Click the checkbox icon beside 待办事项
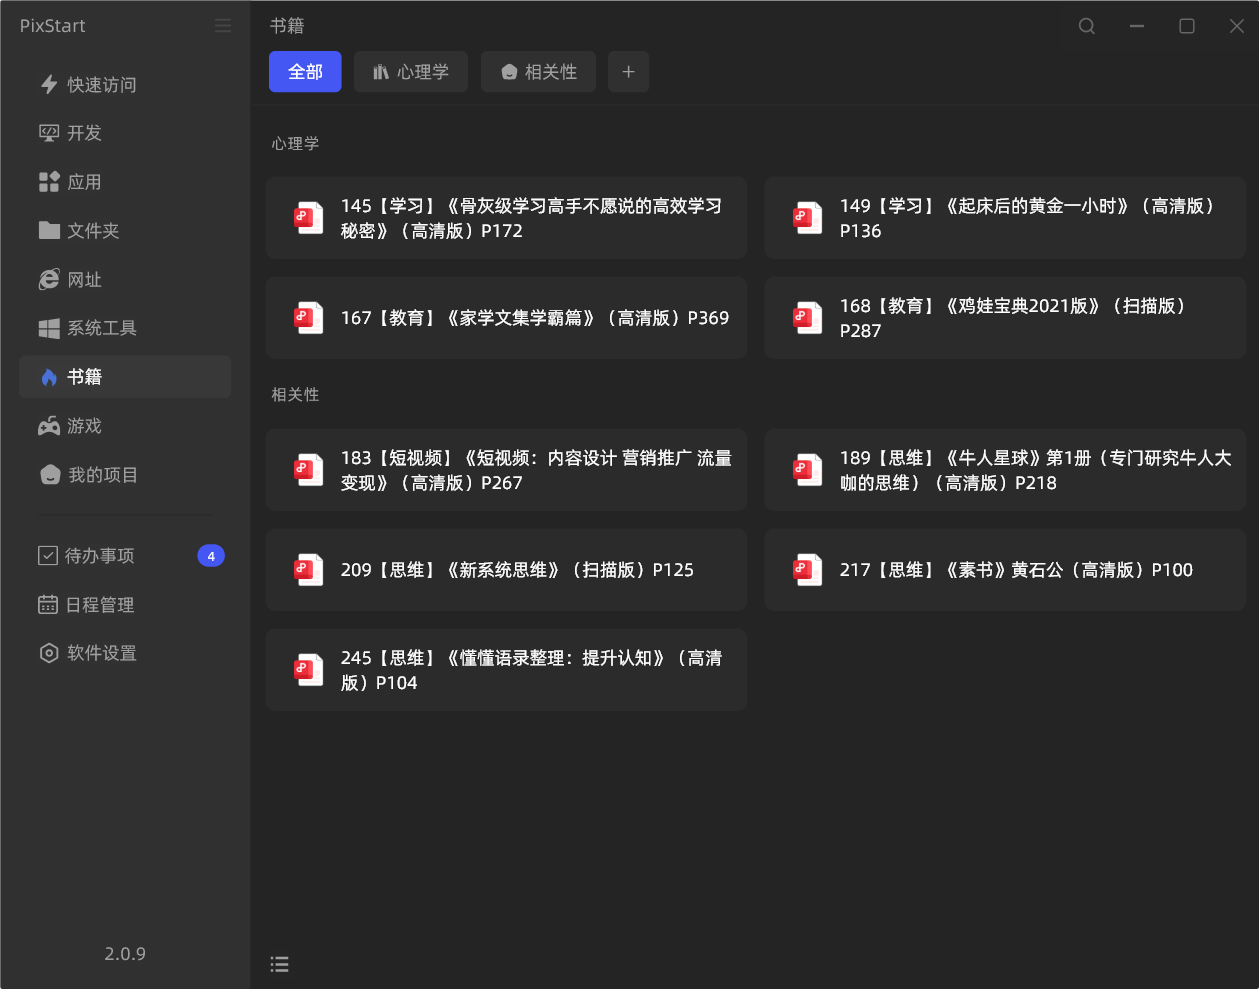This screenshot has height=989, width=1259. (47, 555)
